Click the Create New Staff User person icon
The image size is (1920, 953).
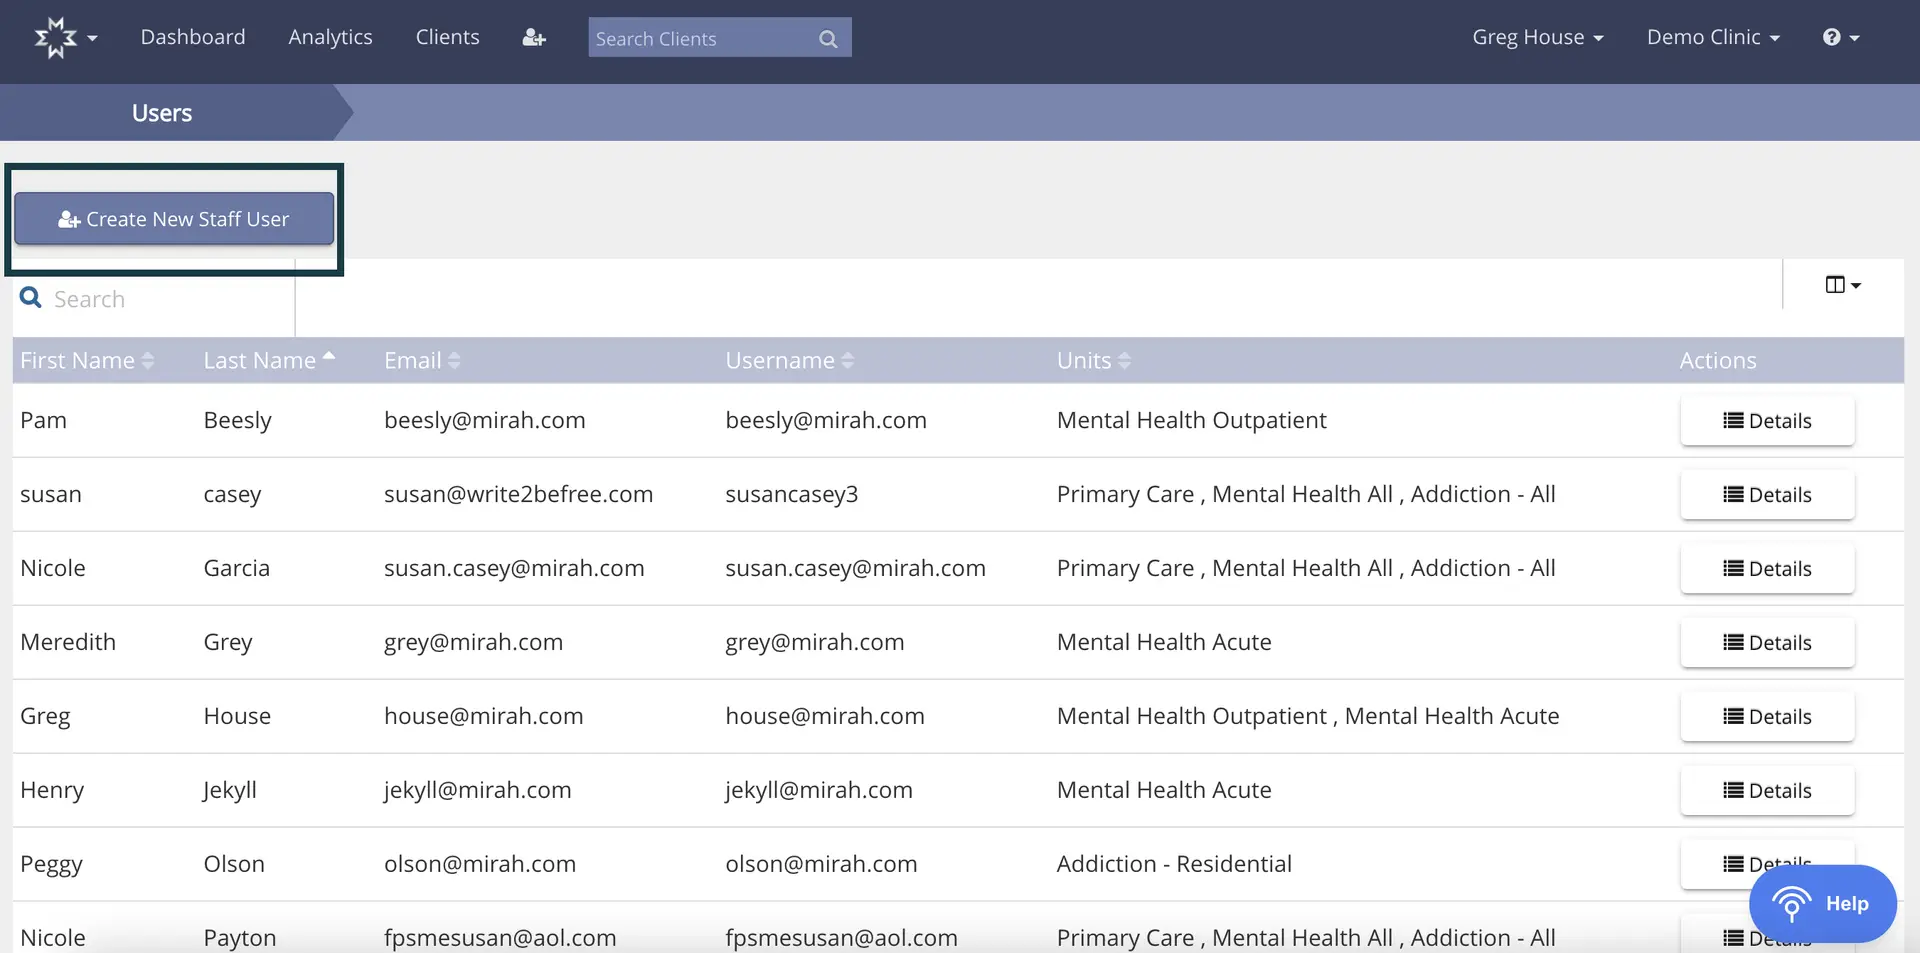(x=68, y=219)
